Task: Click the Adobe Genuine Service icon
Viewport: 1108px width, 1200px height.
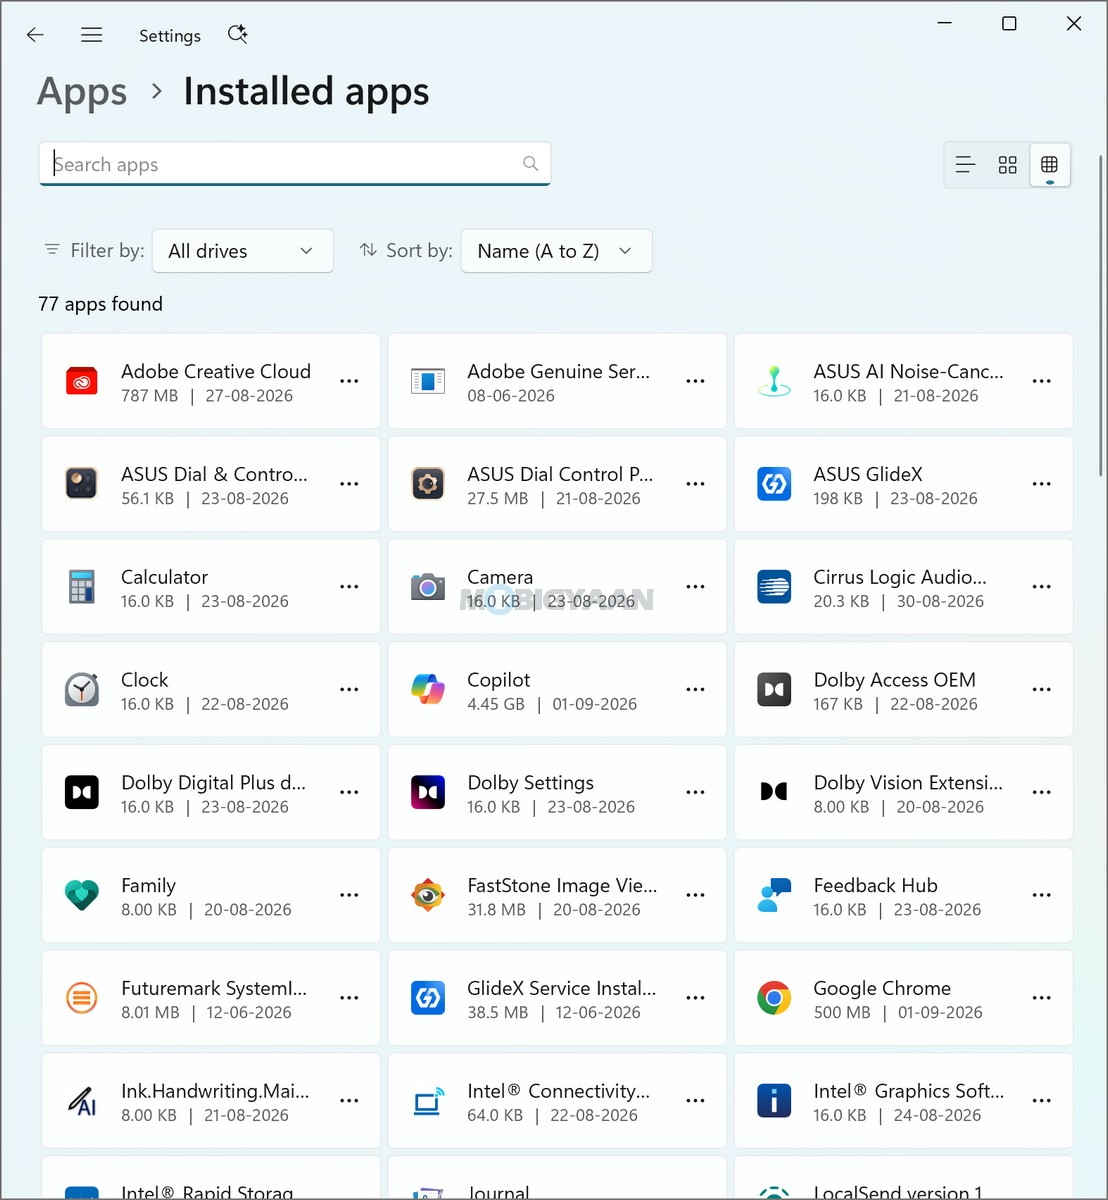Action: click(428, 381)
